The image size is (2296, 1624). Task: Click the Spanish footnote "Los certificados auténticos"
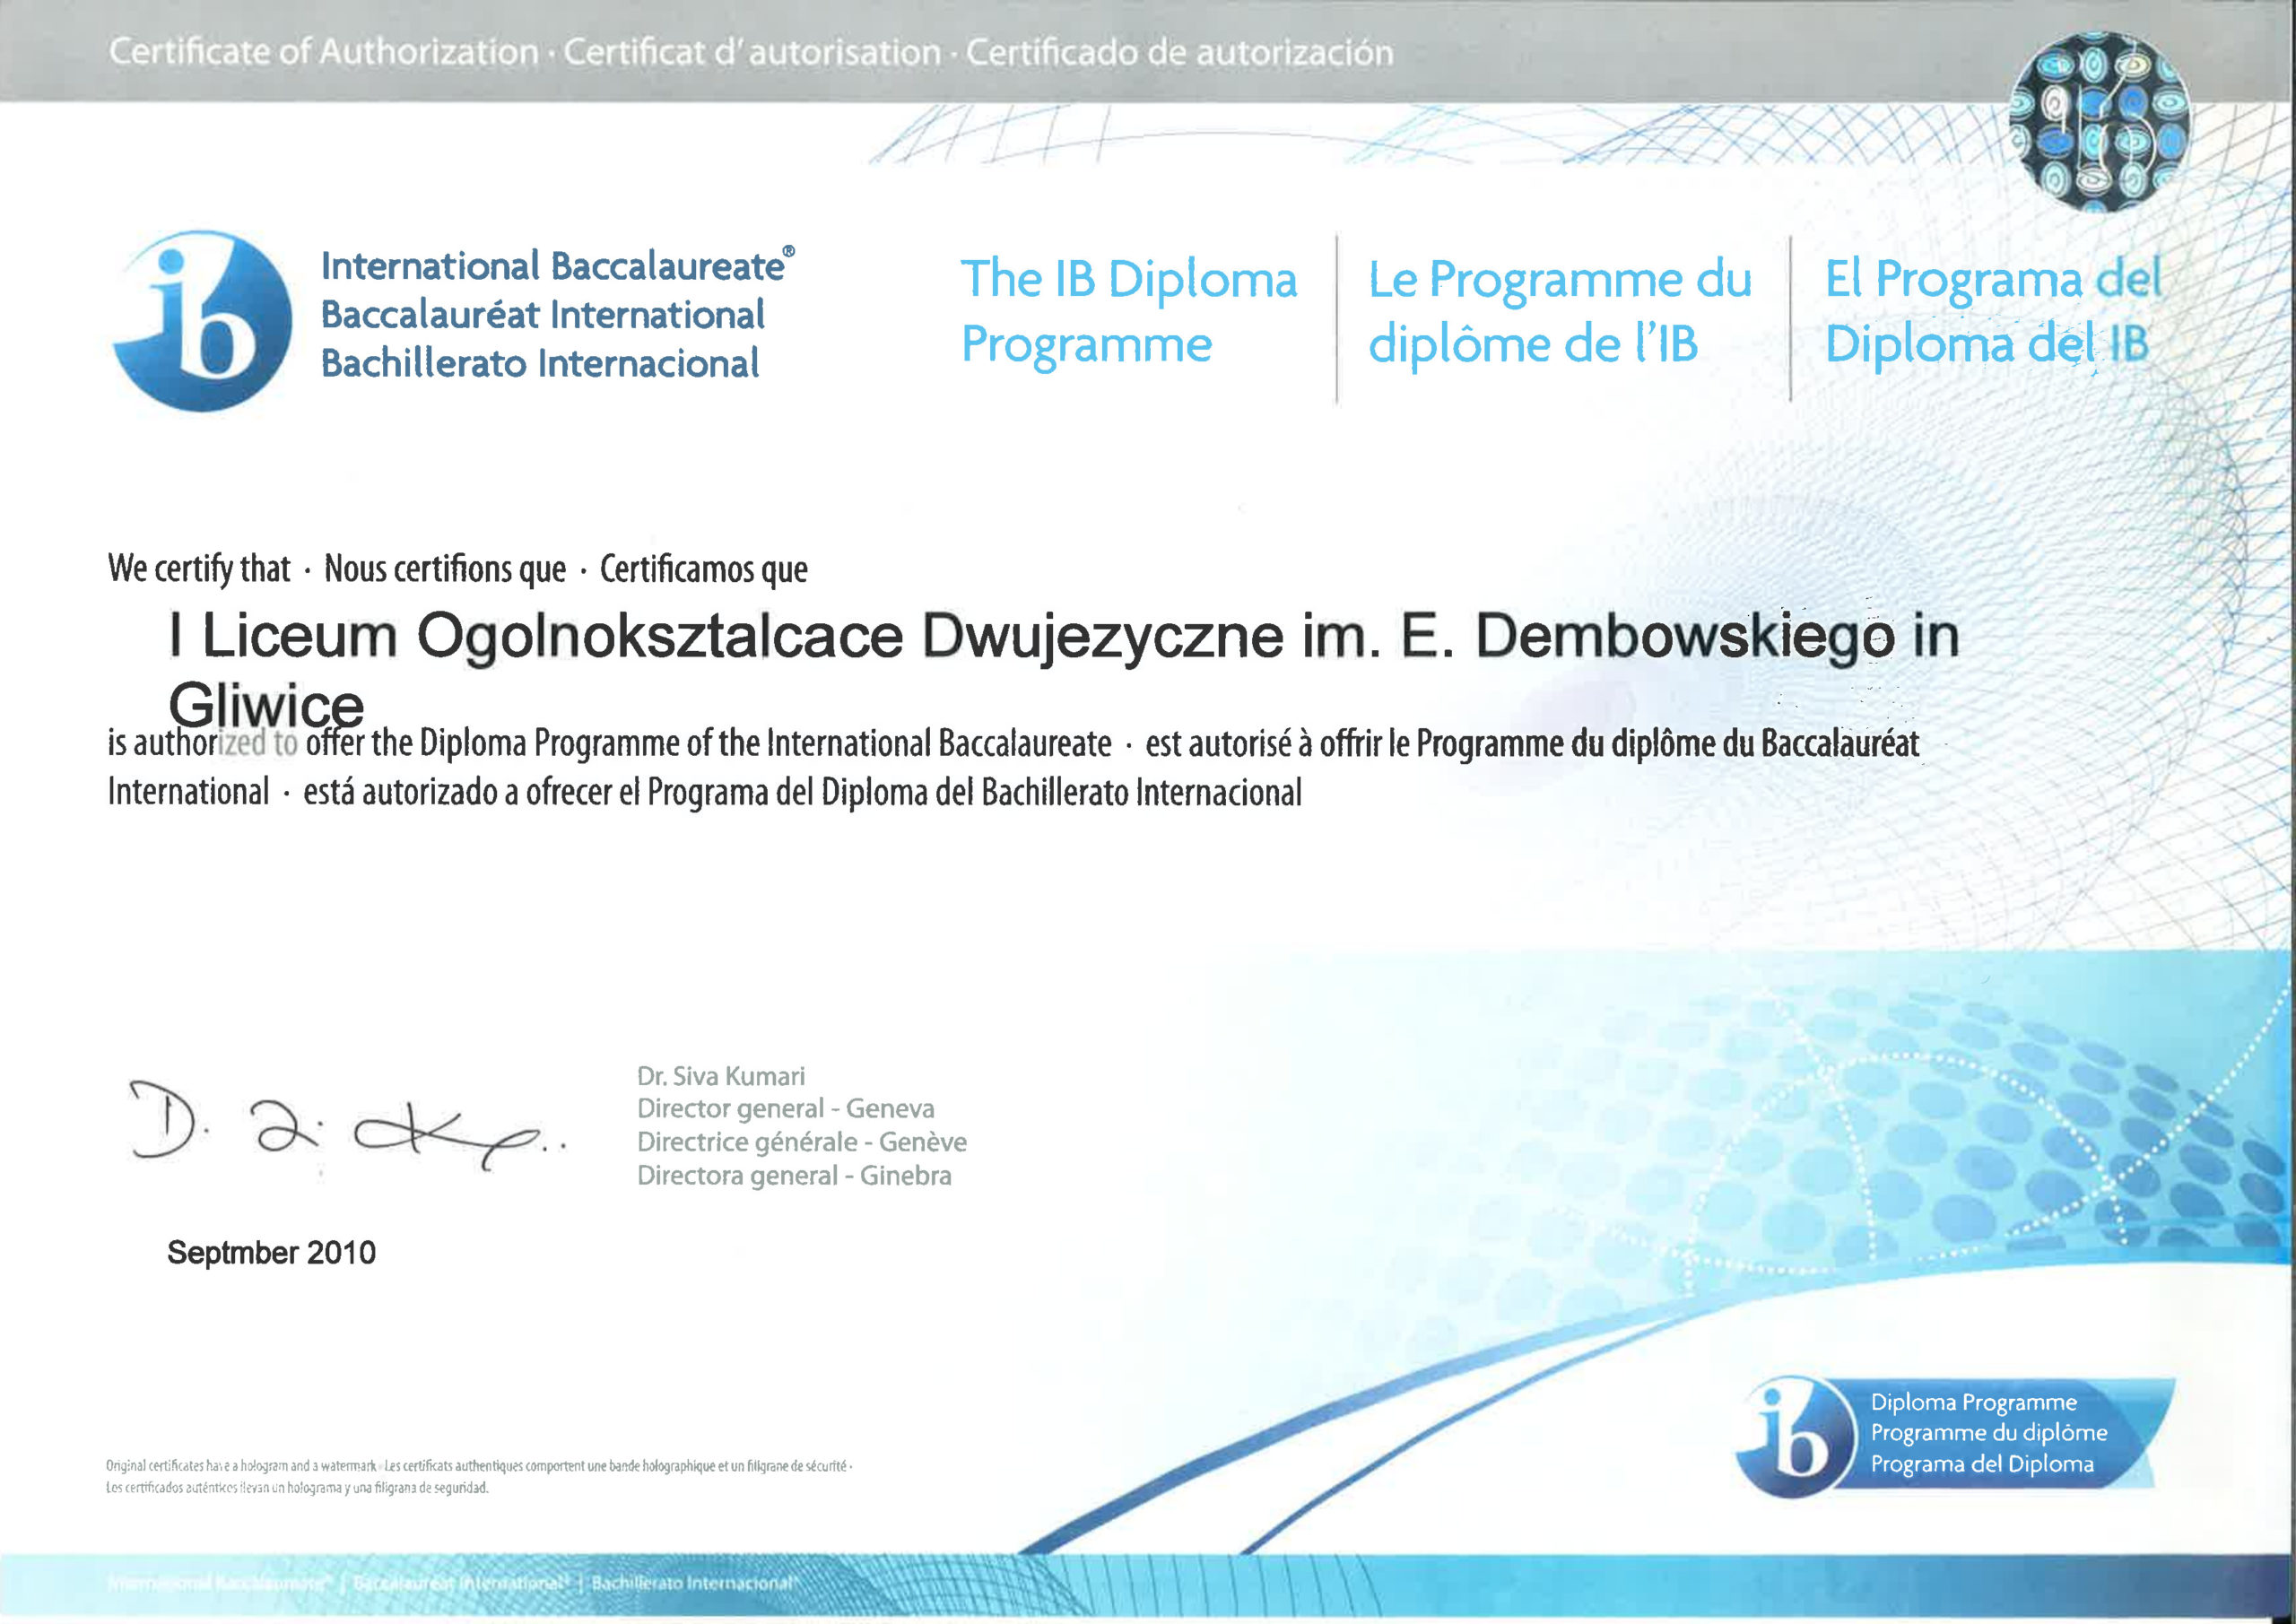click(x=297, y=1488)
